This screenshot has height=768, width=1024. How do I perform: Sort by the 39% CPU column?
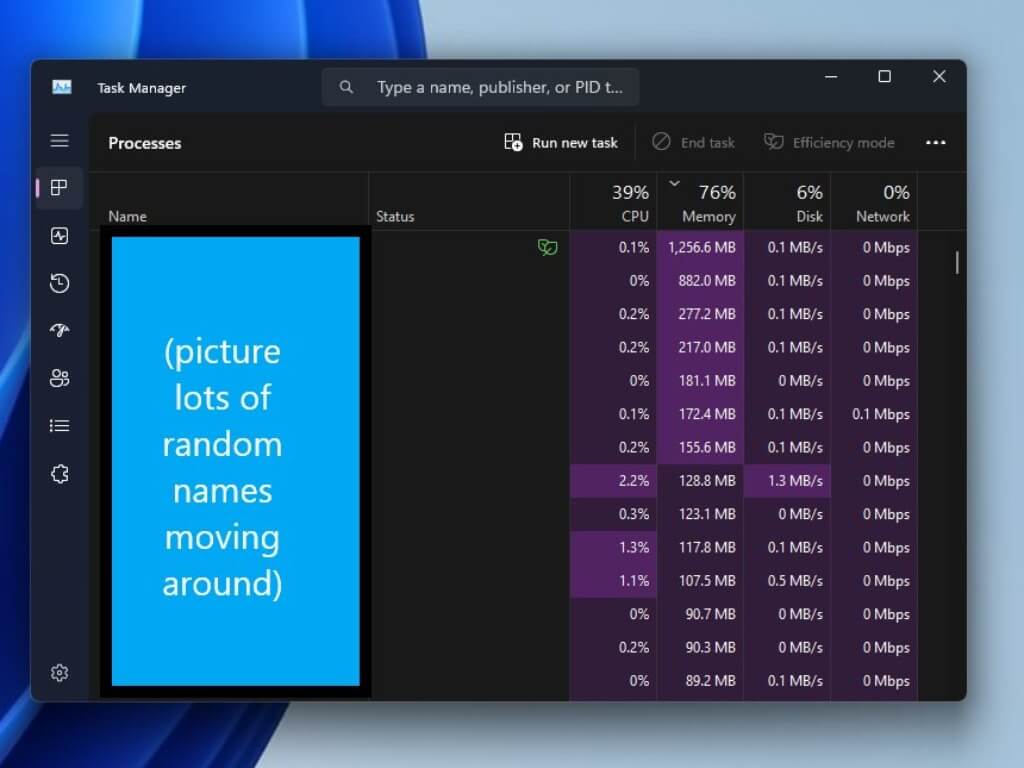[x=613, y=202]
